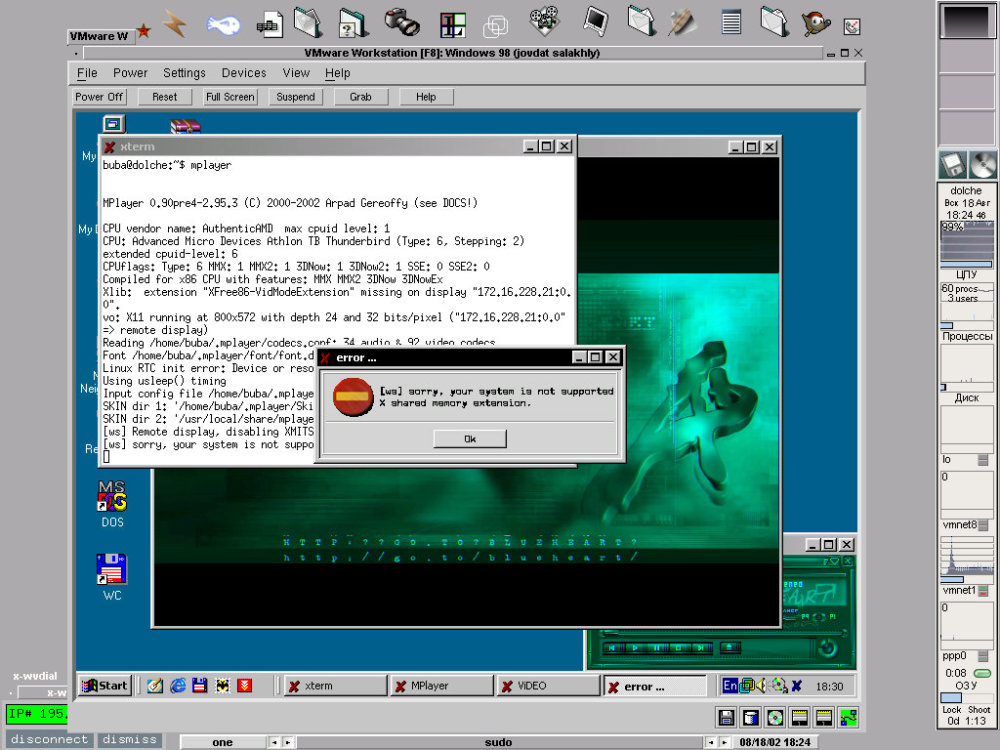Viewport: 1000px width, 750px height.
Task: Click Ok in the error dialog
Action: tap(470, 439)
